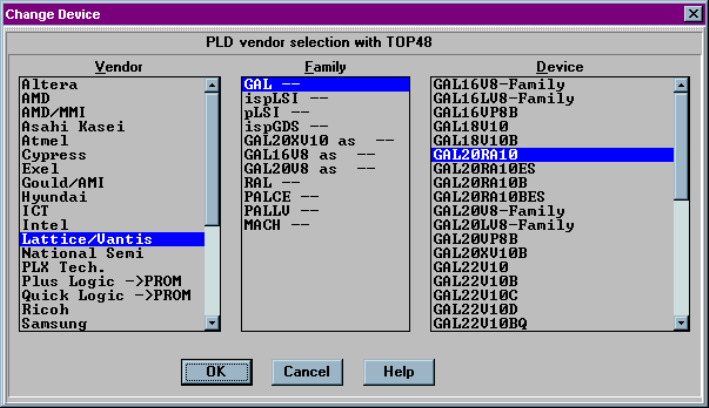Select pLSI -- family
The image size is (709, 408).
click(x=326, y=113)
